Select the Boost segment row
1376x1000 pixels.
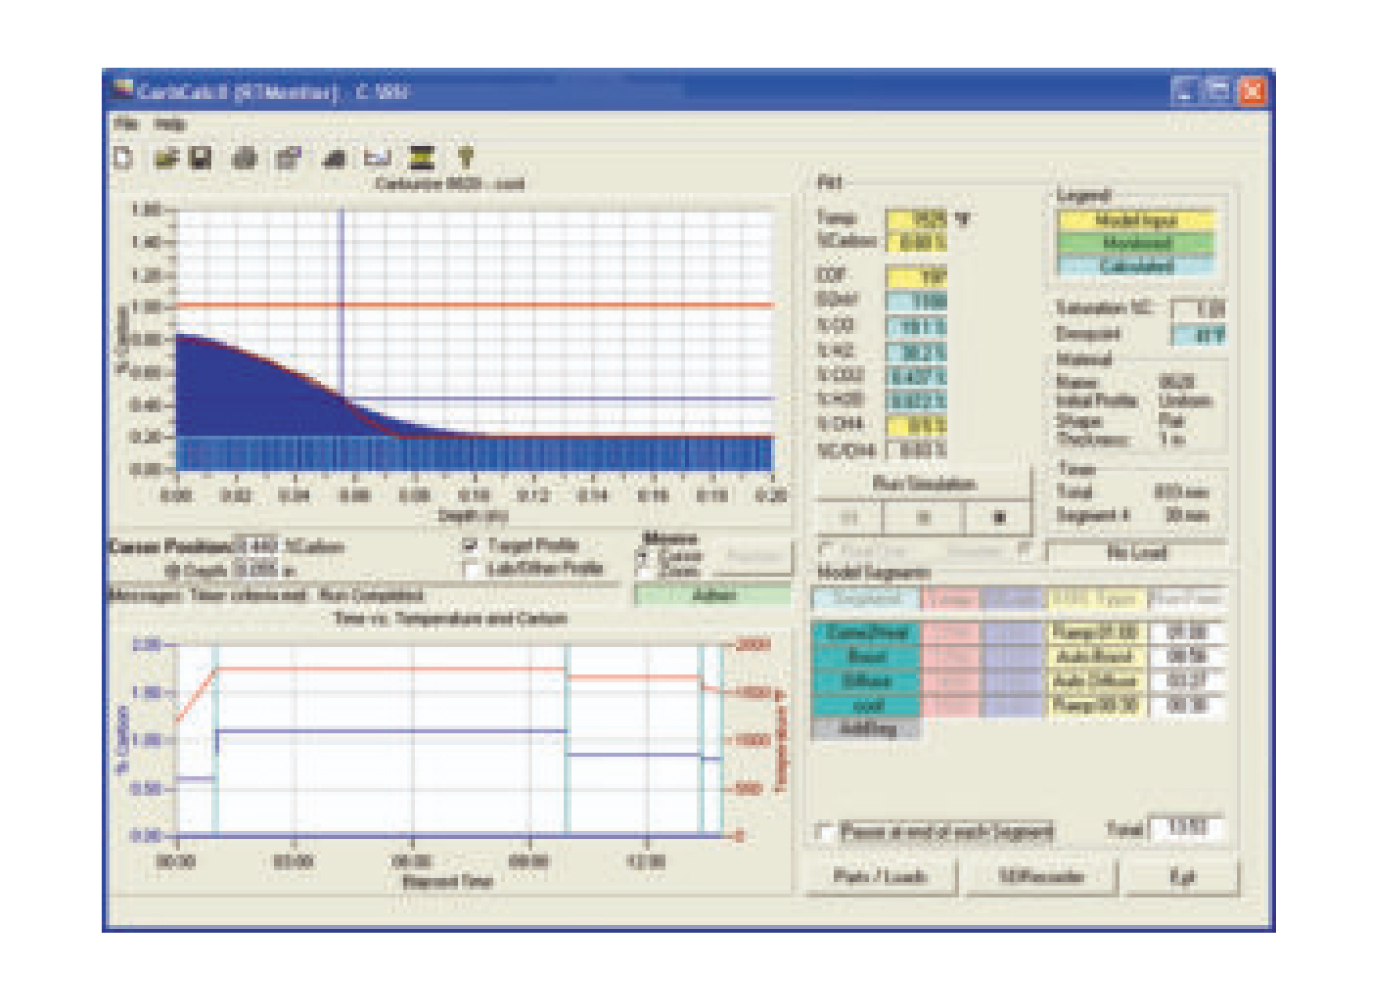tap(866, 657)
